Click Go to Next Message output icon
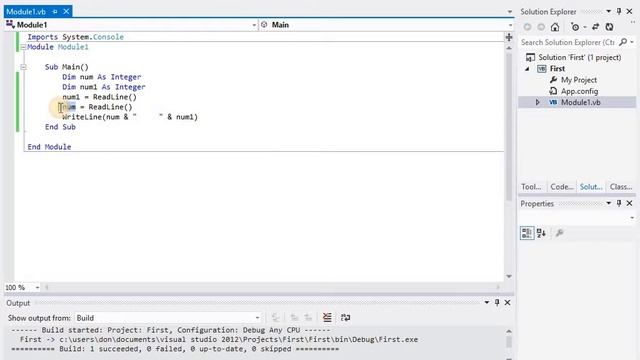This screenshot has width=640, height=360. (x=308, y=318)
